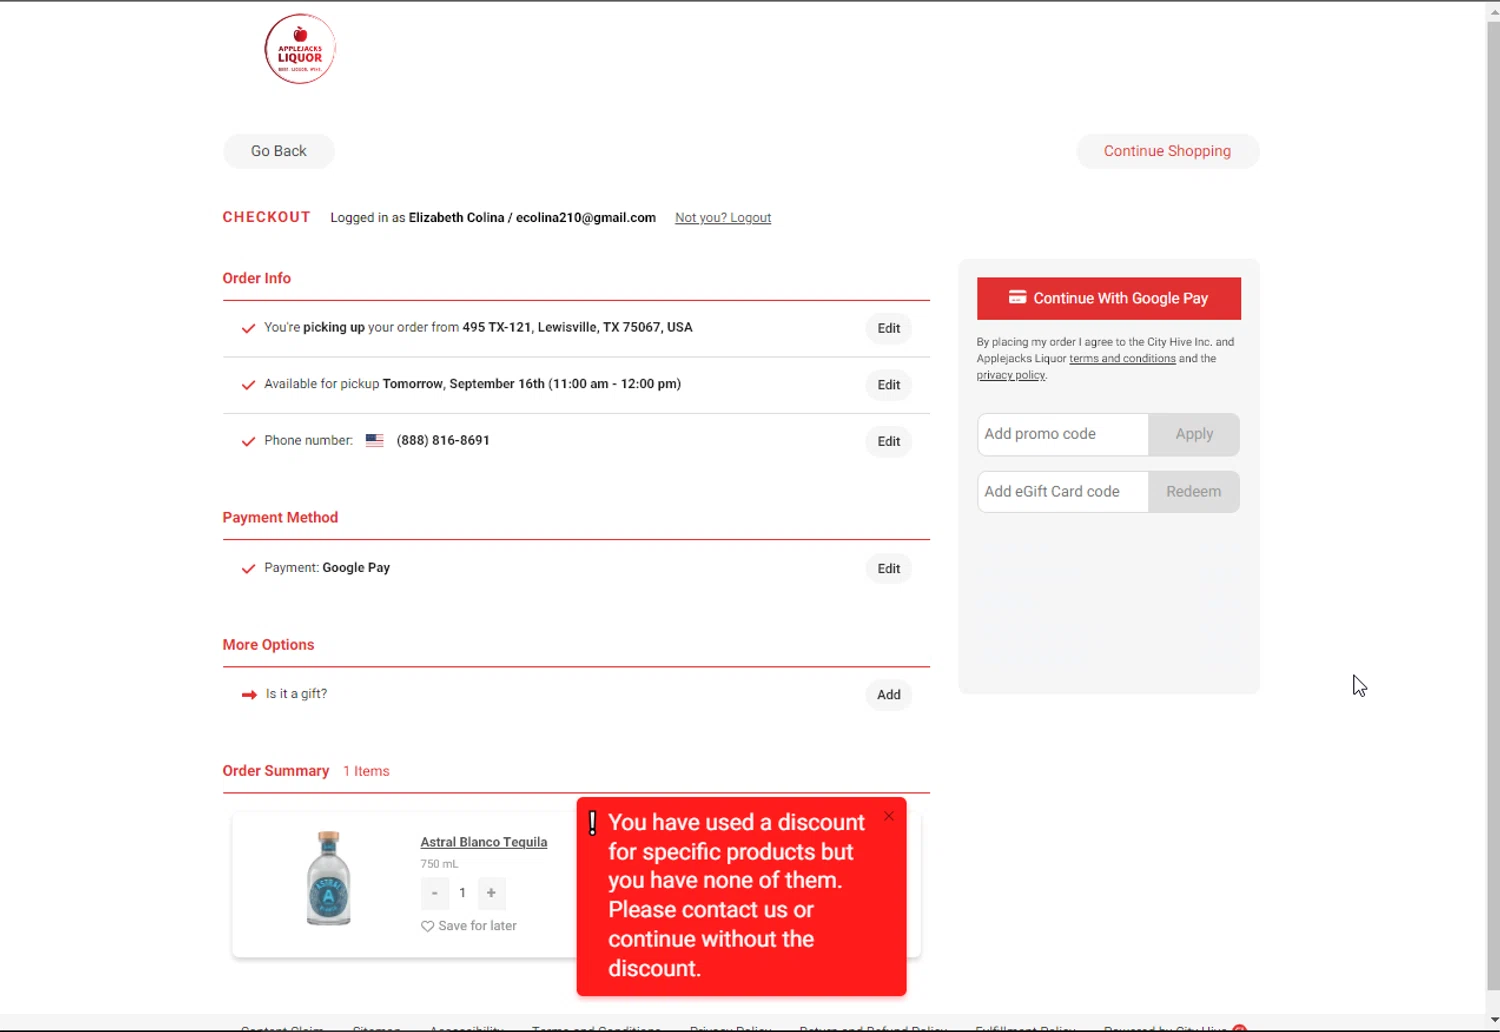Click the 'Is it a gift?' text
1500x1032 pixels.
pos(296,694)
